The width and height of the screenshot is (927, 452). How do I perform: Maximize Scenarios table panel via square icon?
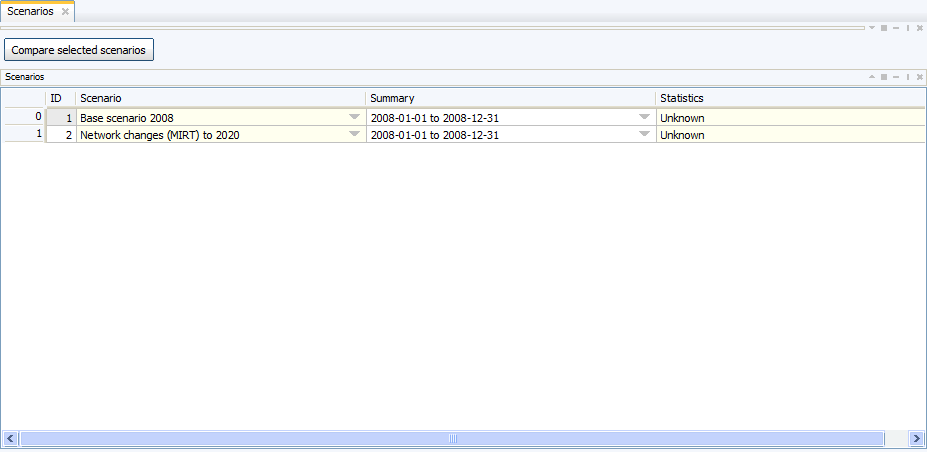coord(884,77)
